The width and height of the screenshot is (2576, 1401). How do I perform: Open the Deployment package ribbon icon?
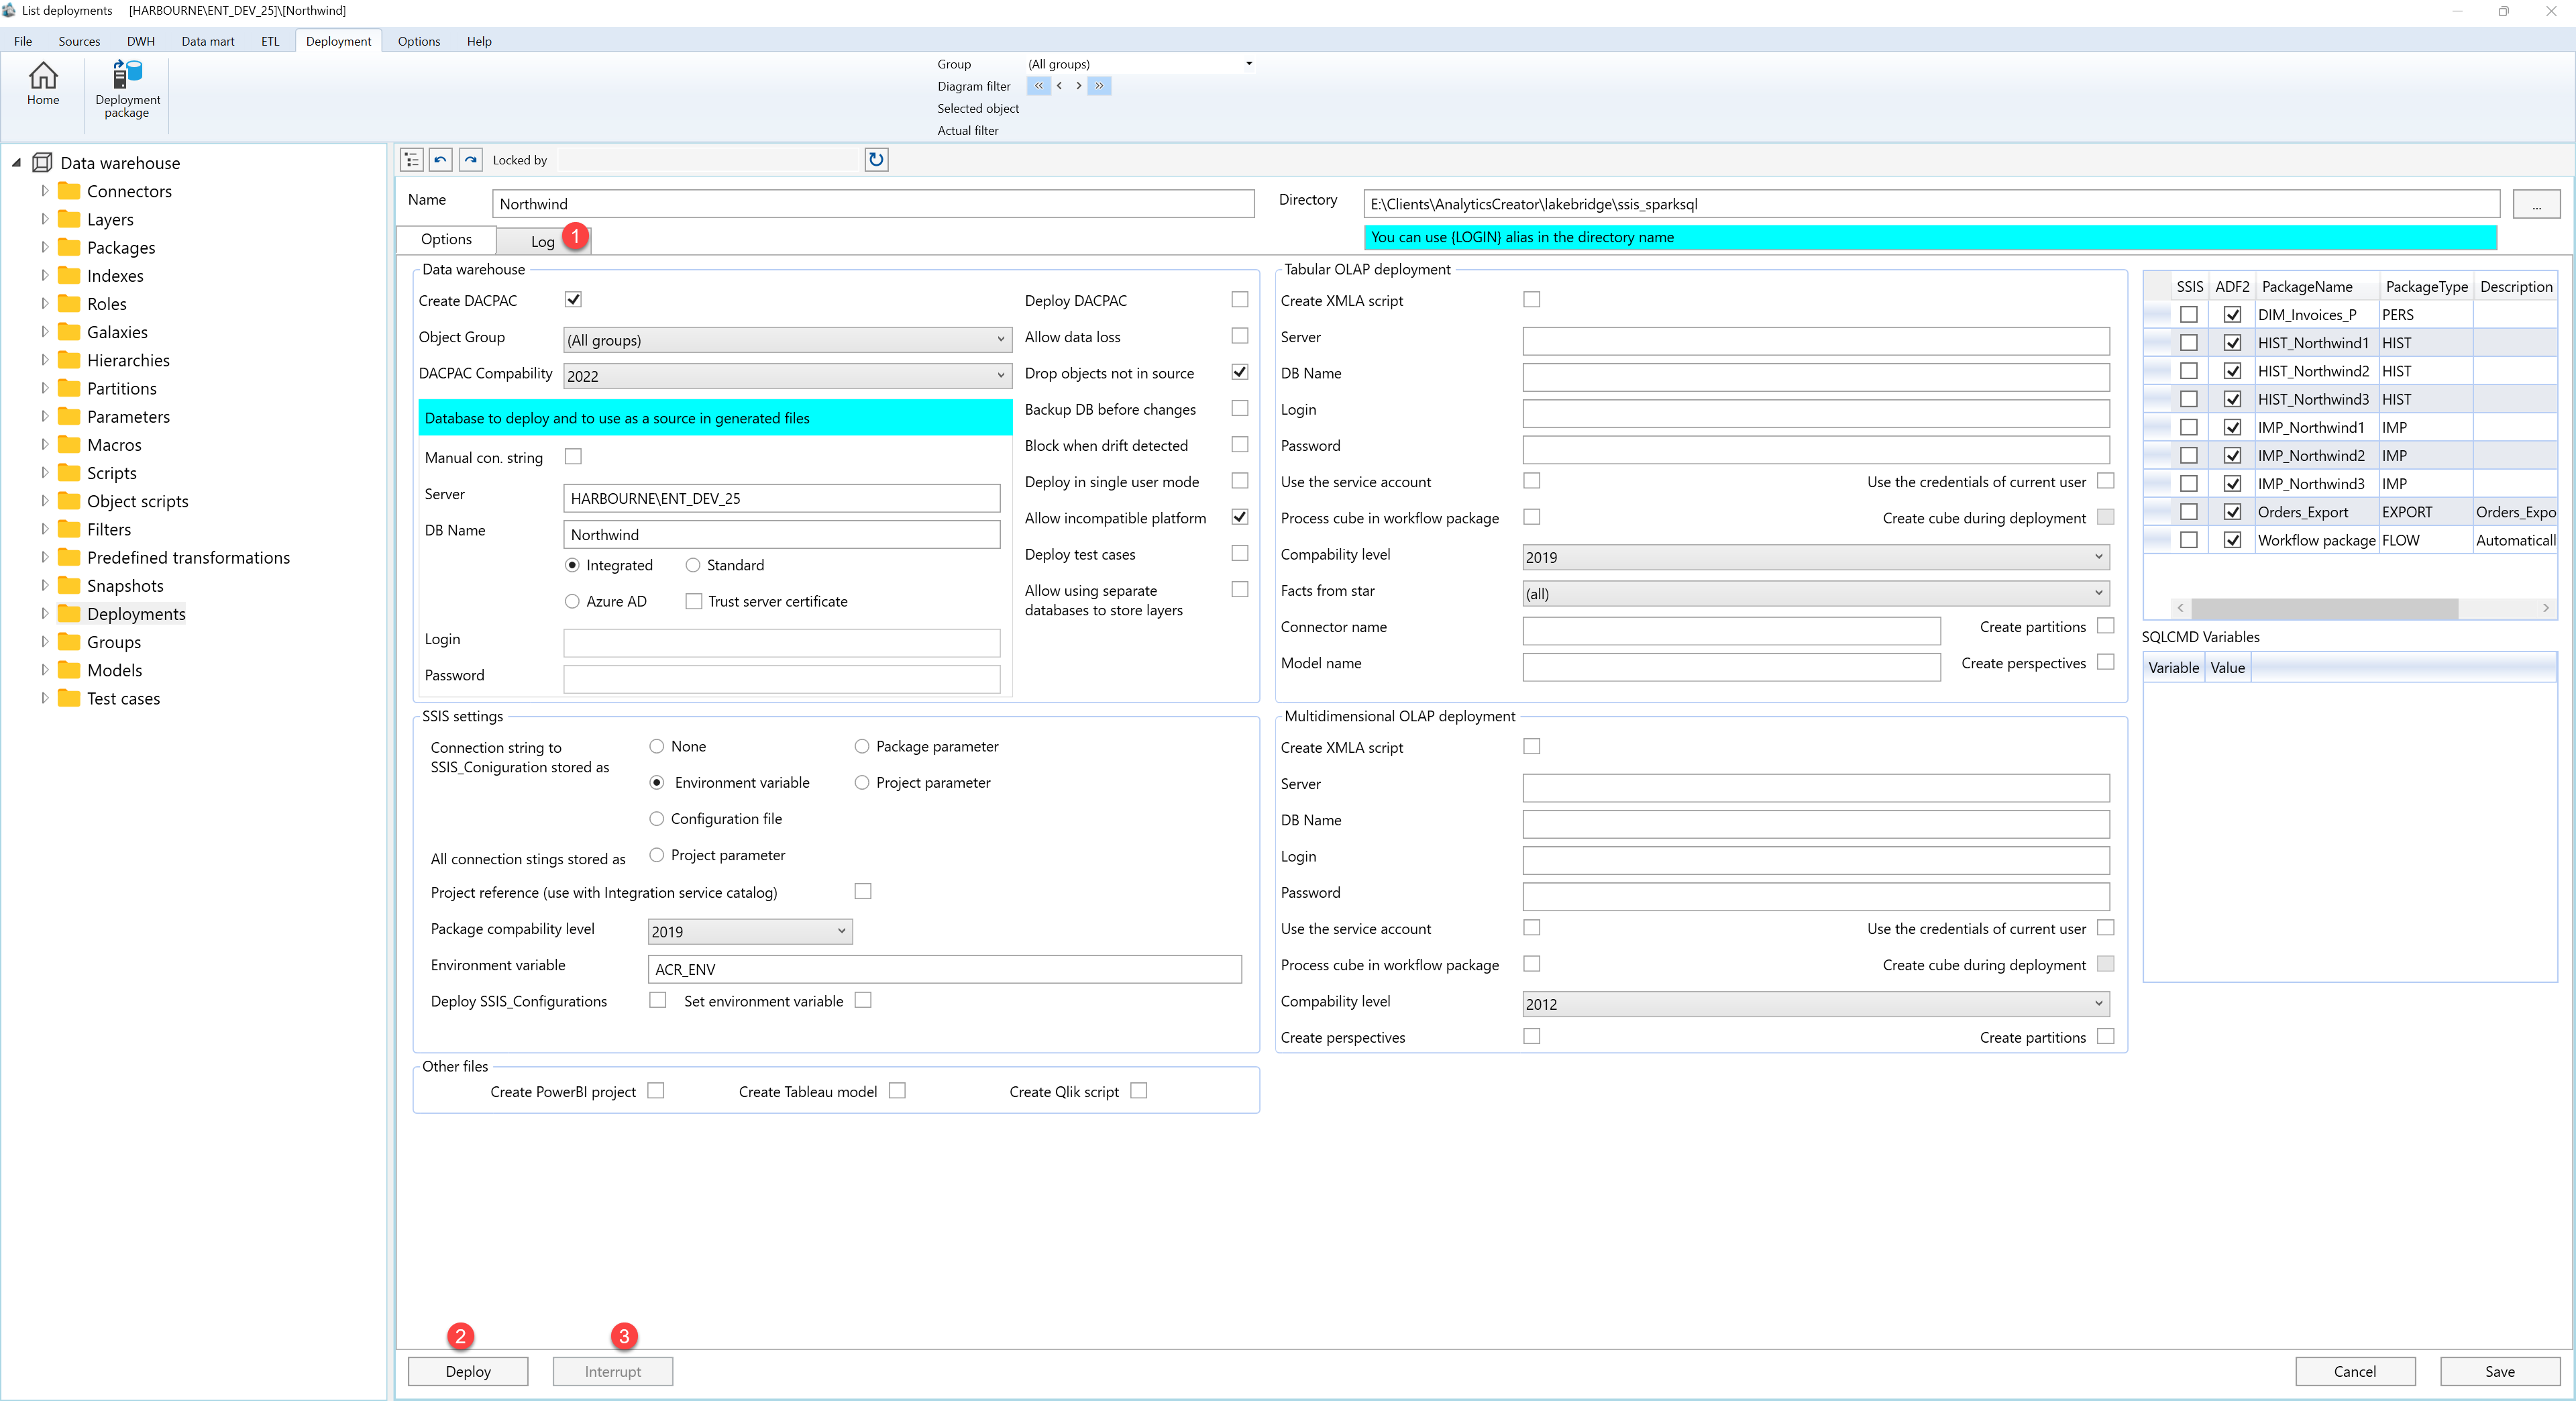pyautogui.click(x=127, y=74)
